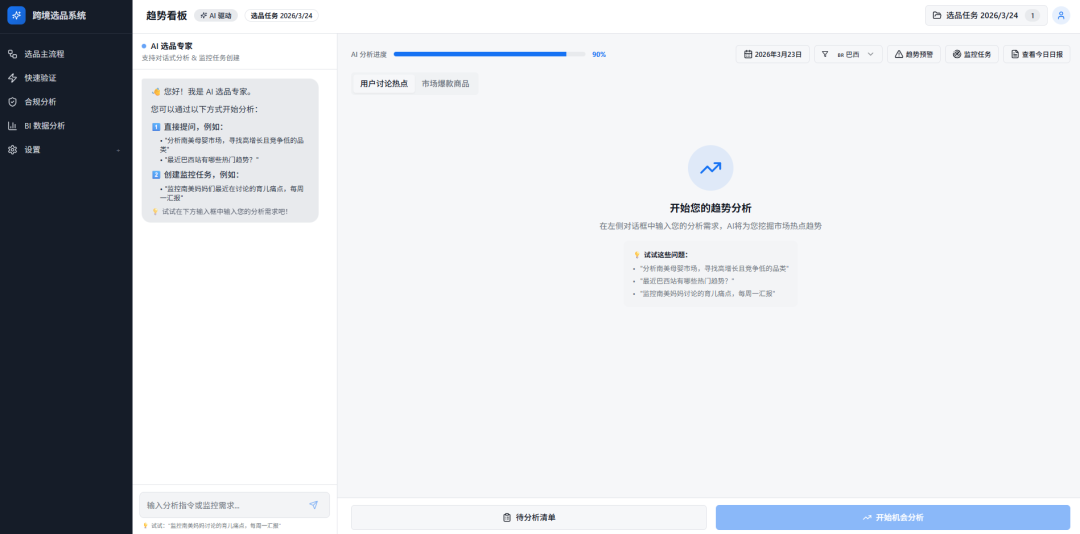Switch to the 市场爆款商品 tab
Image resolution: width=1080 pixels, height=534 pixels.
tap(445, 83)
